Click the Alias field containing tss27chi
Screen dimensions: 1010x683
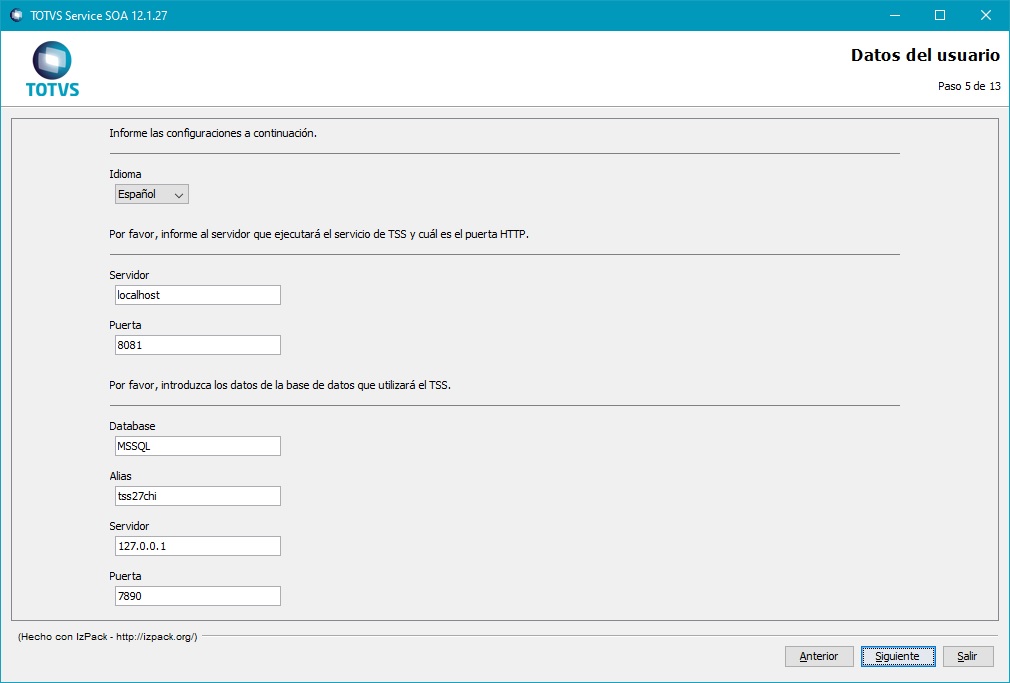click(198, 496)
